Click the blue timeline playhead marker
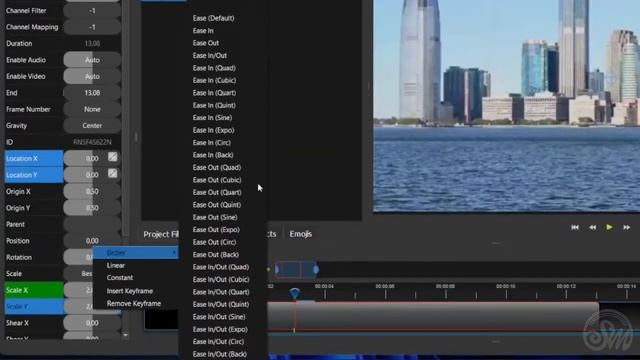640x360 pixels. 295,293
